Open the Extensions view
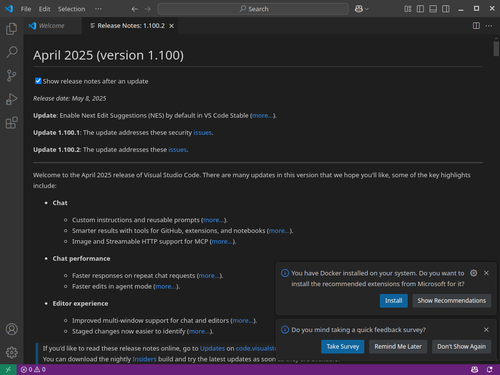Viewport: 500px width, 375px height. point(12,123)
